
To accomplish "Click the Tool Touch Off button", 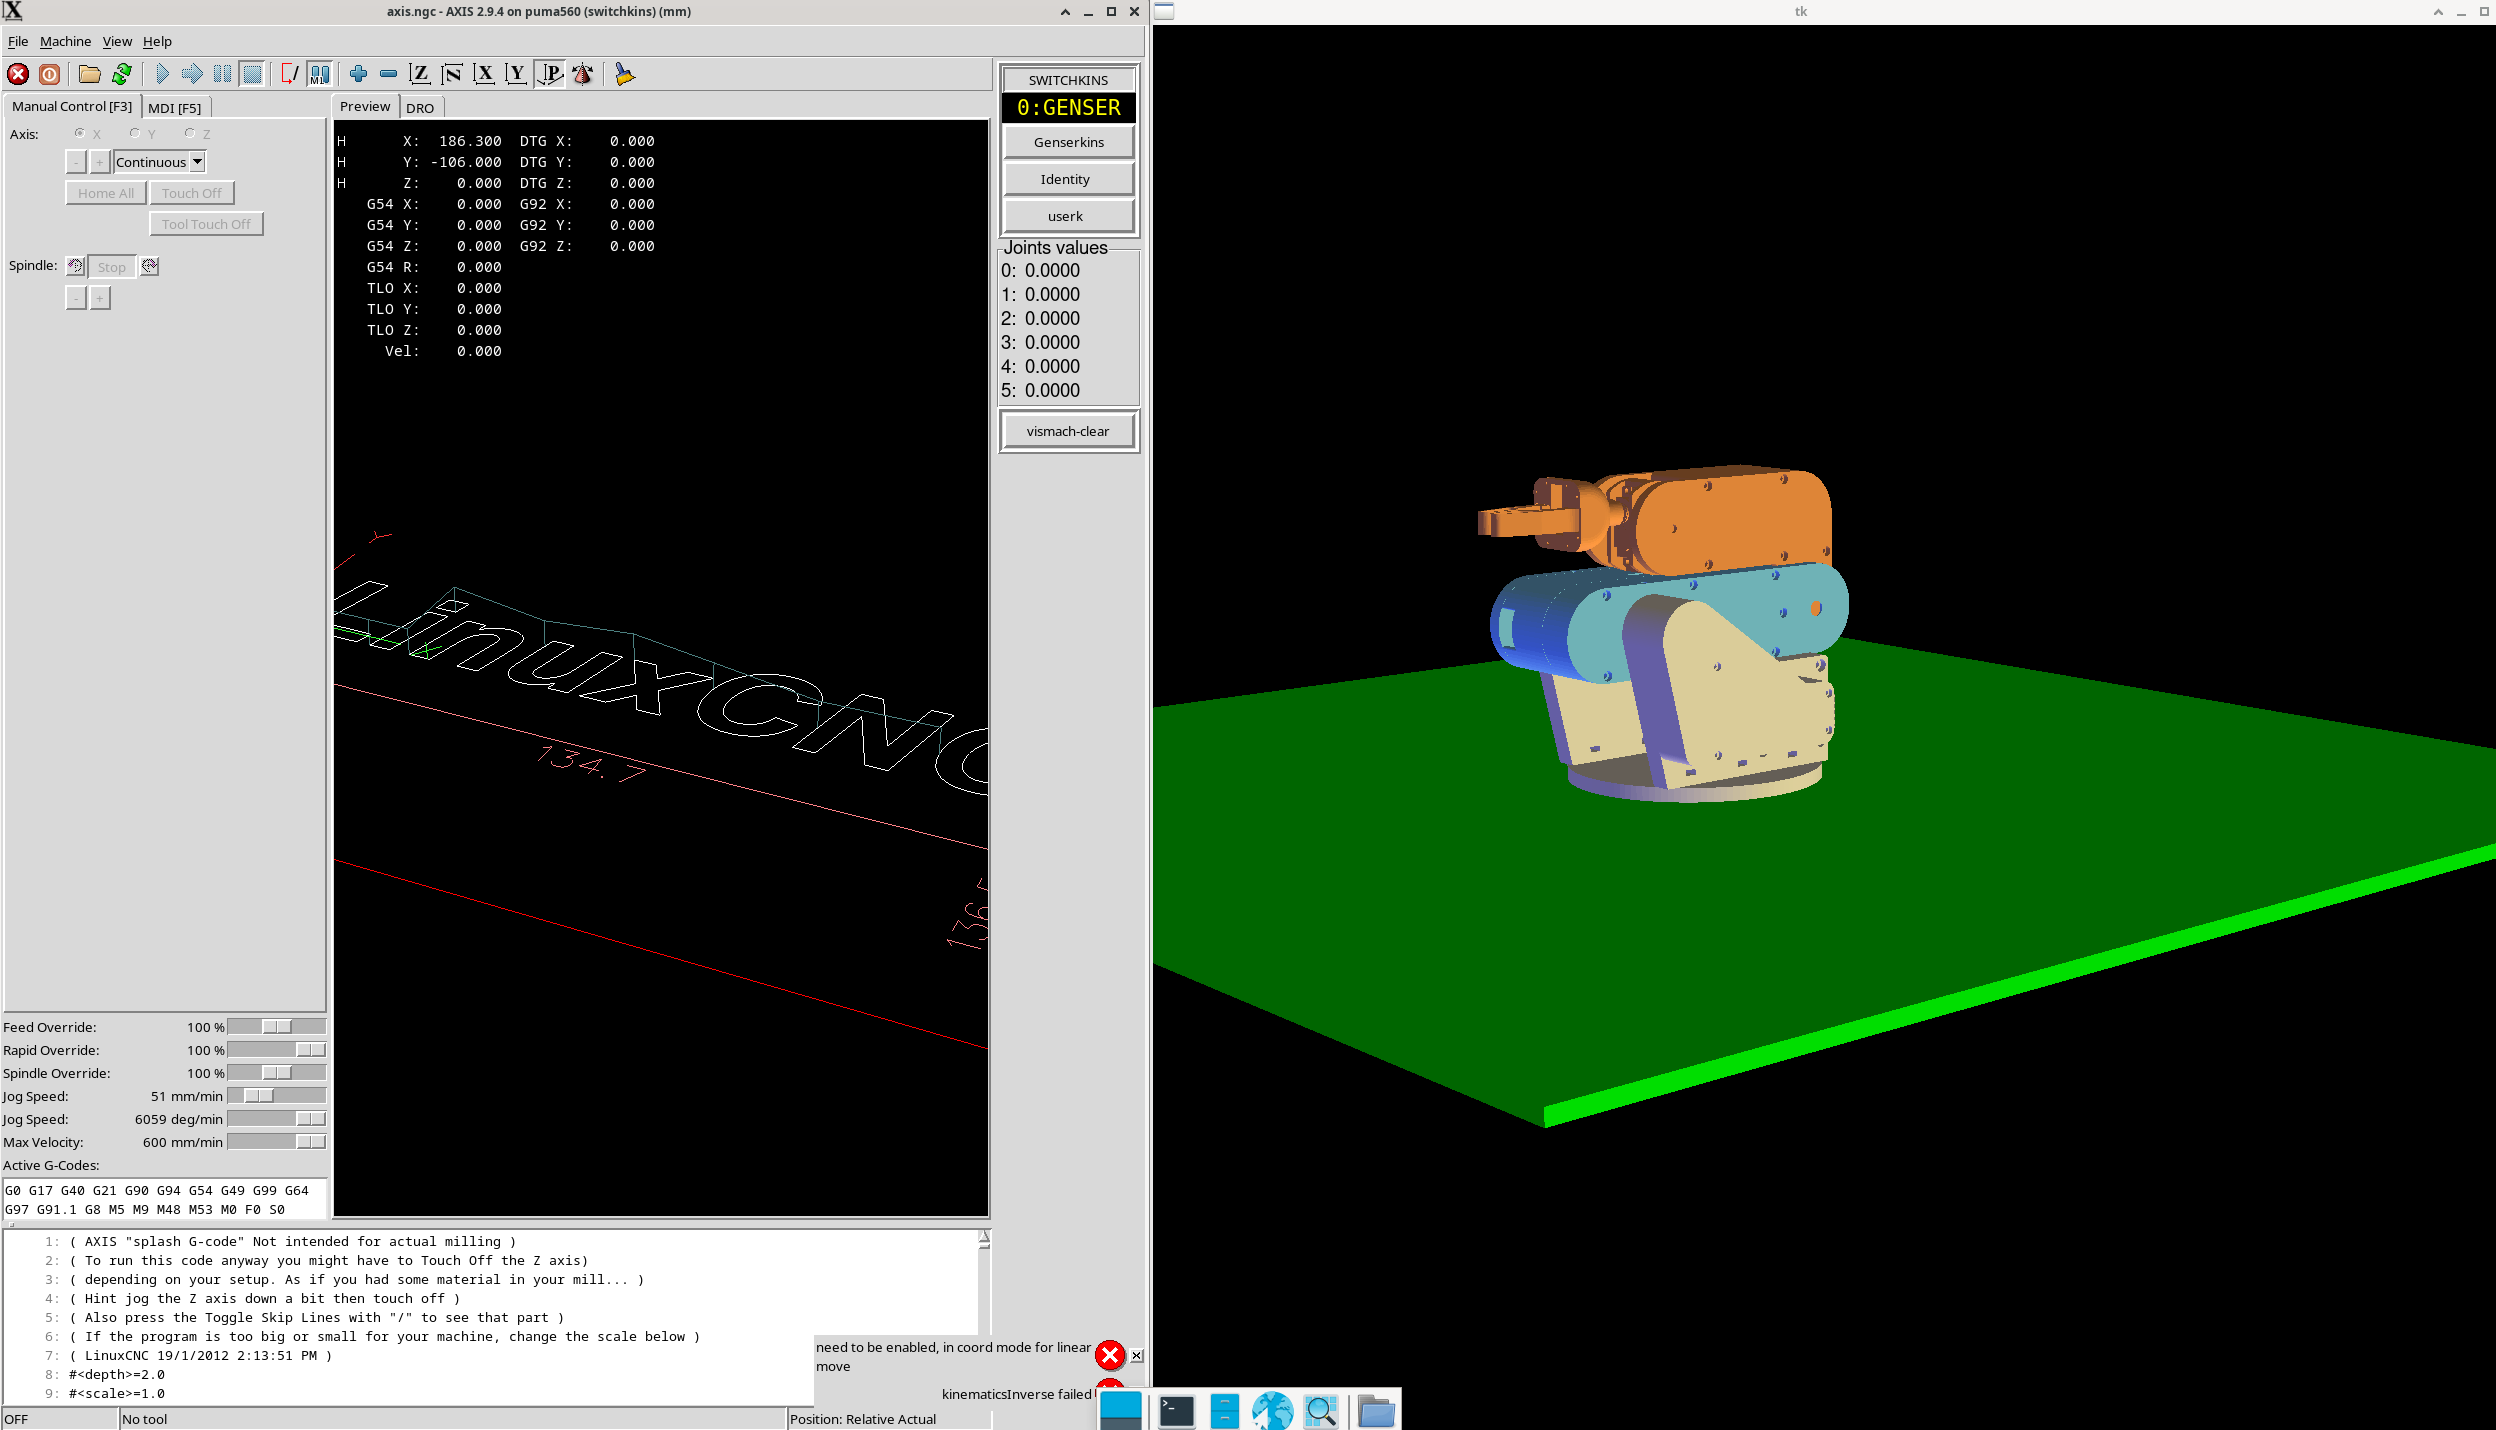I will click(x=206, y=224).
